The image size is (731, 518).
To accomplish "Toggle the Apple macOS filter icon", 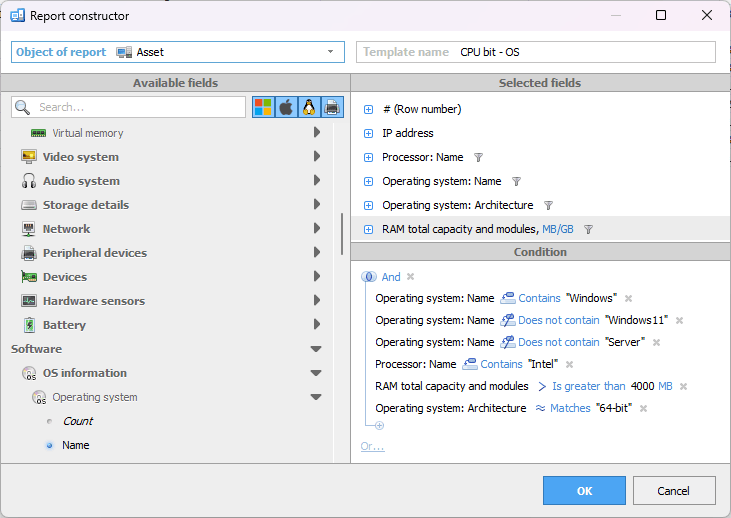I will 286,107.
